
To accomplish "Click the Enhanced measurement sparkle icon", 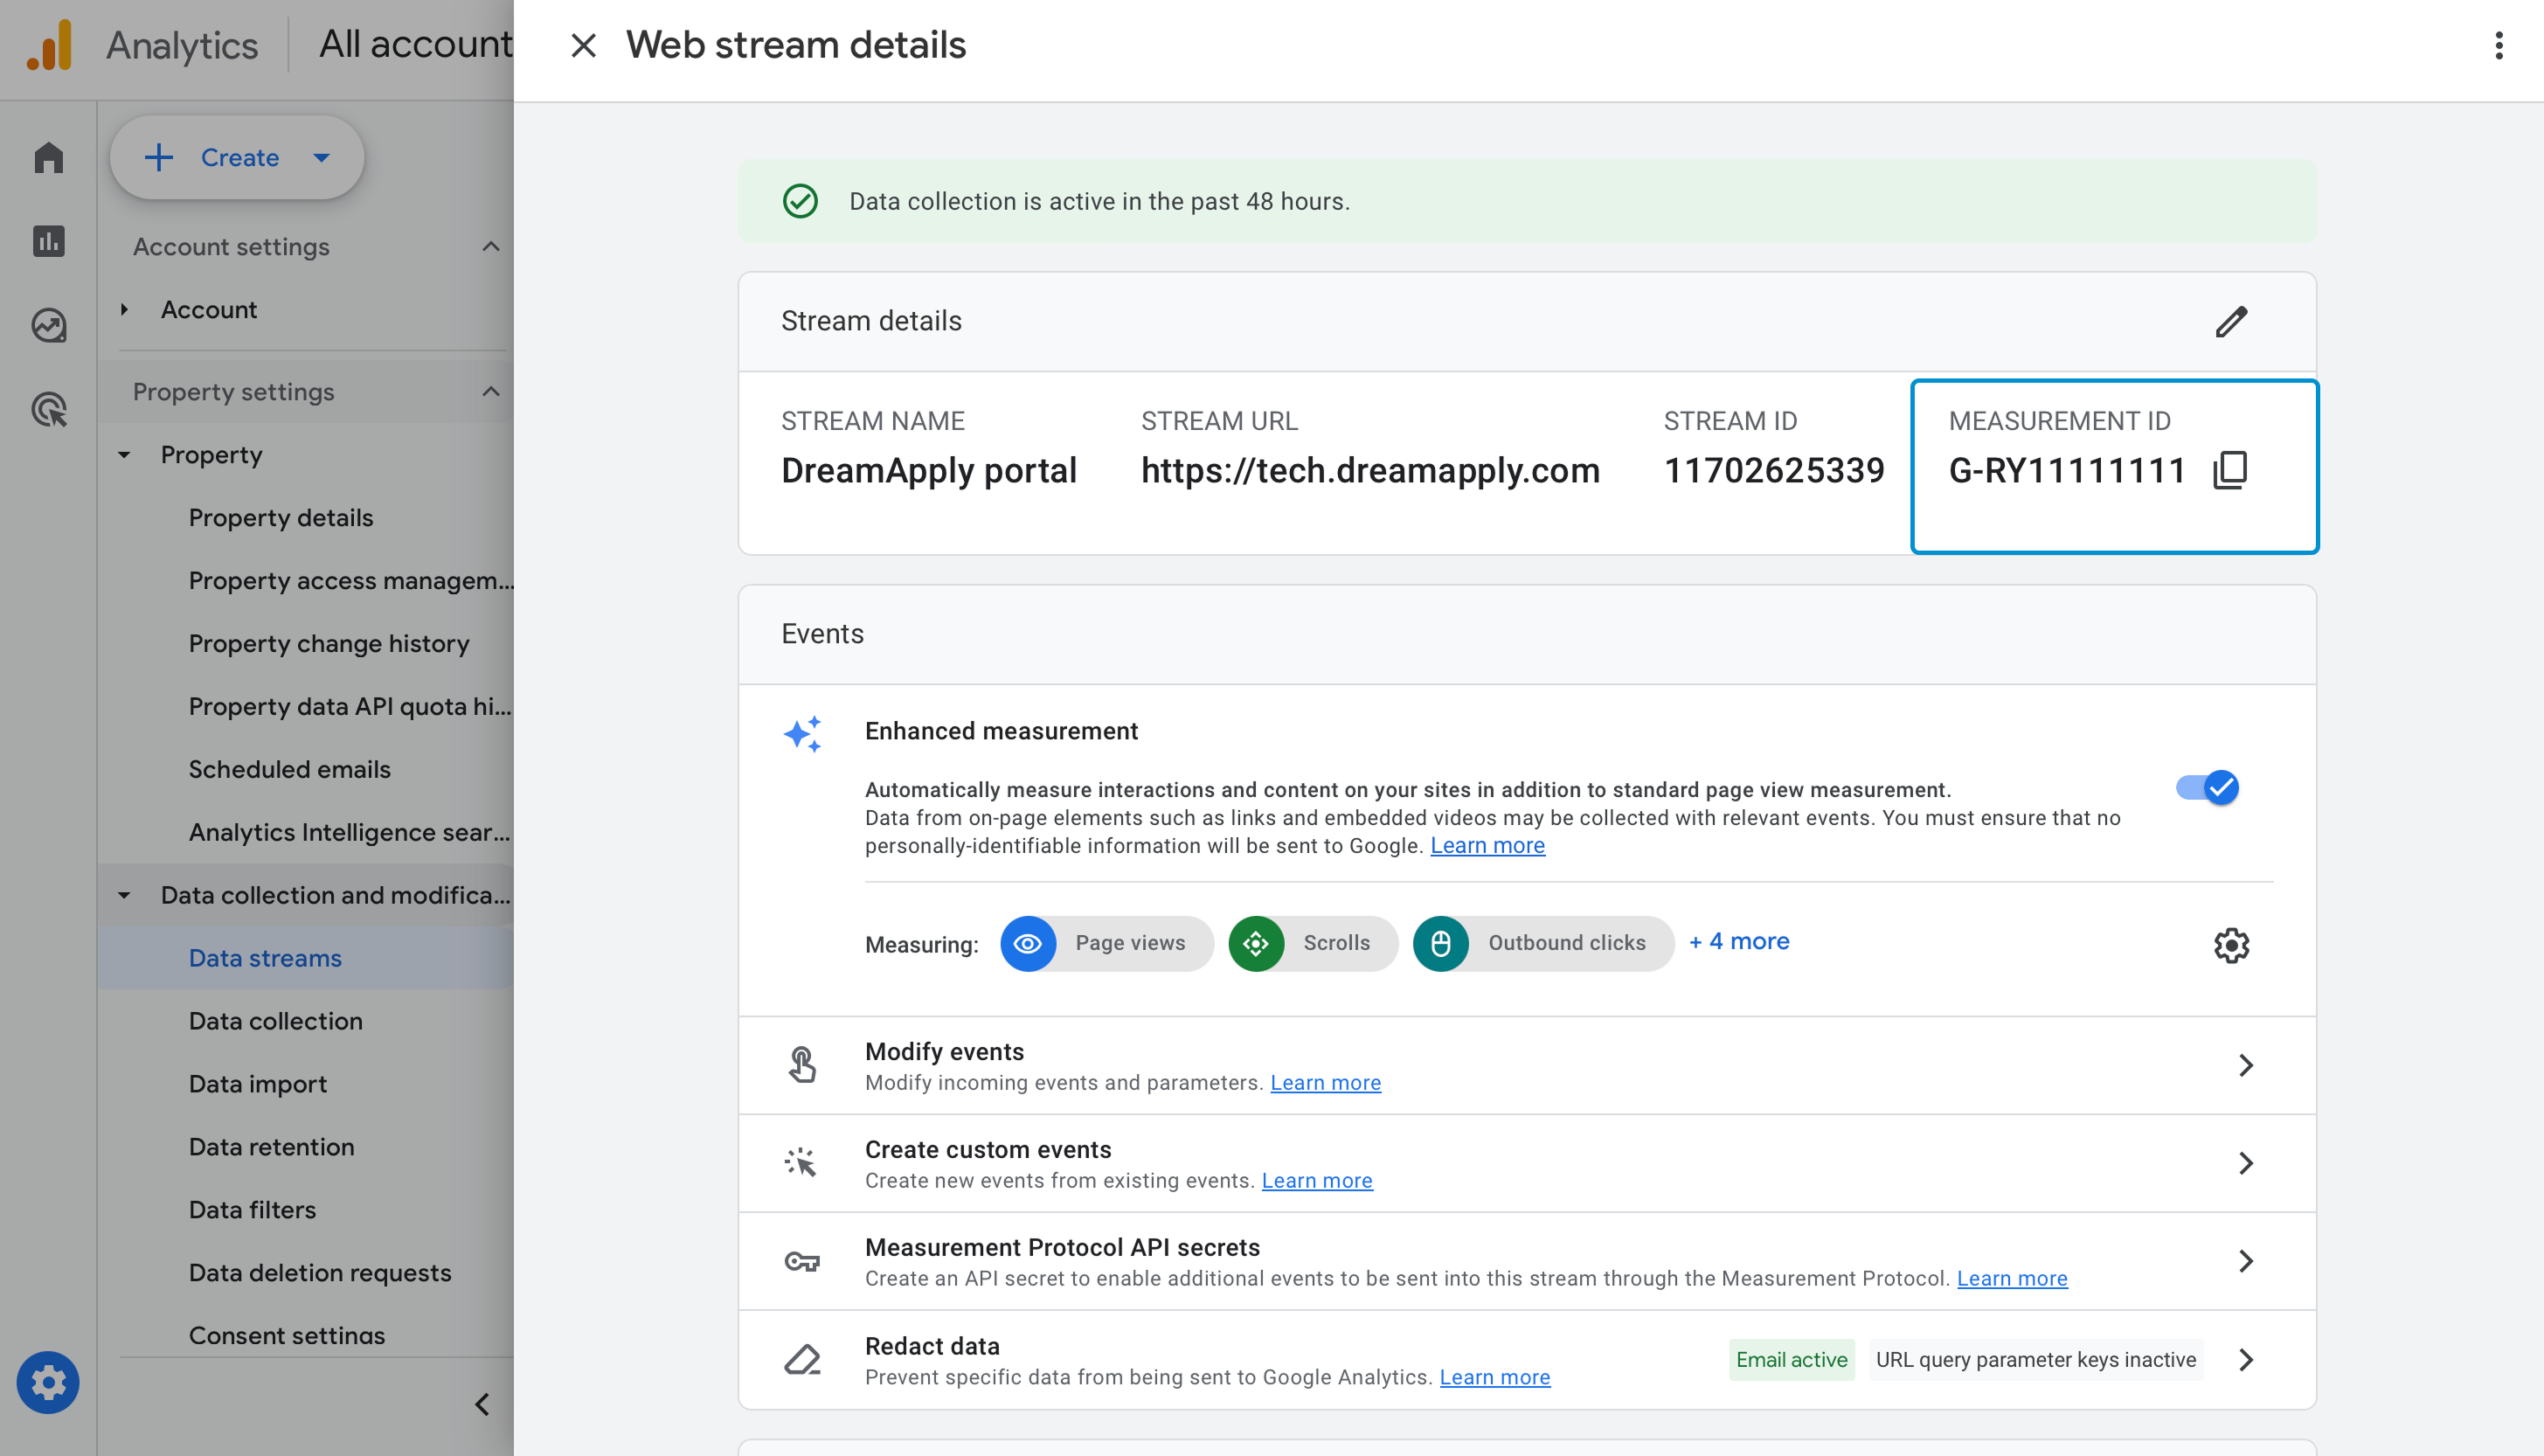I will 803,734.
